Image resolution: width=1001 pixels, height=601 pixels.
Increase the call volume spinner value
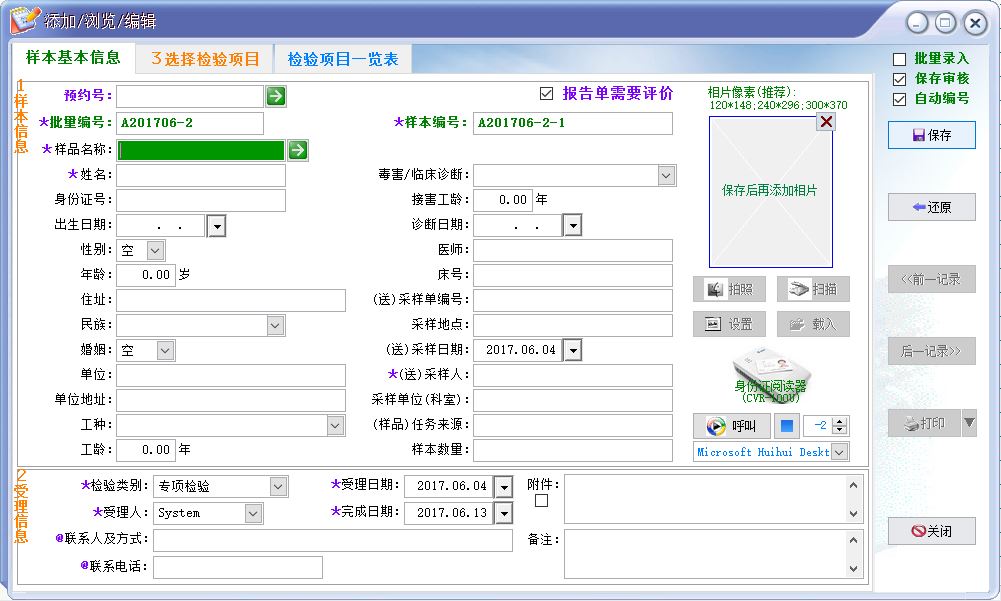click(x=840, y=421)
